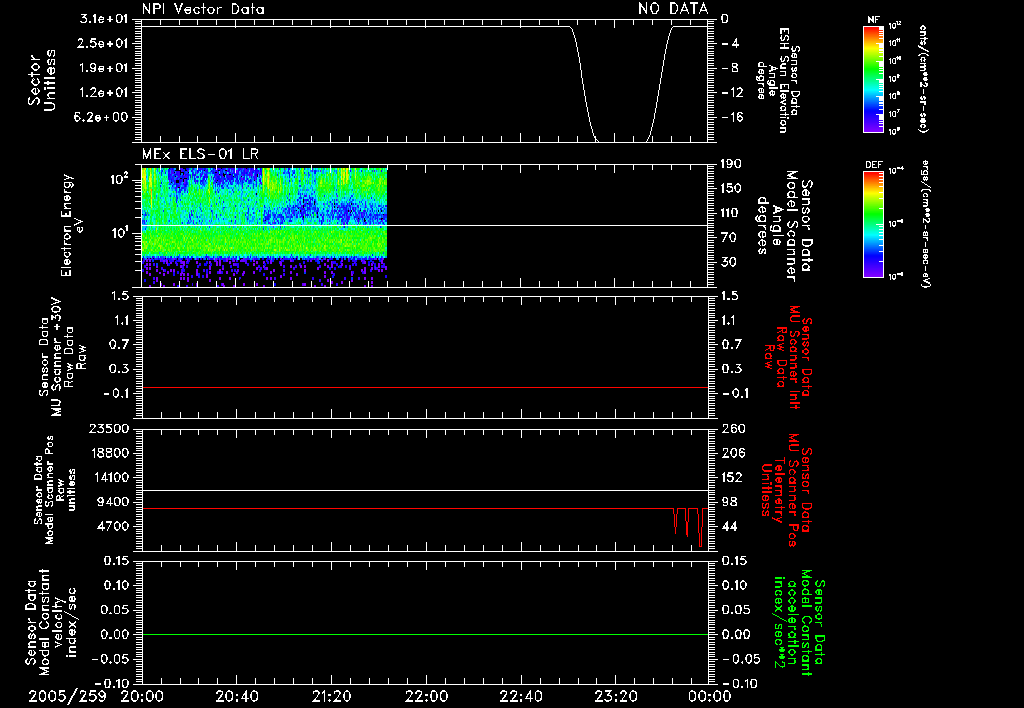1024x708 pixels.
Task: Click the "9400" scanner position axis value
Action: coord(112,502)
